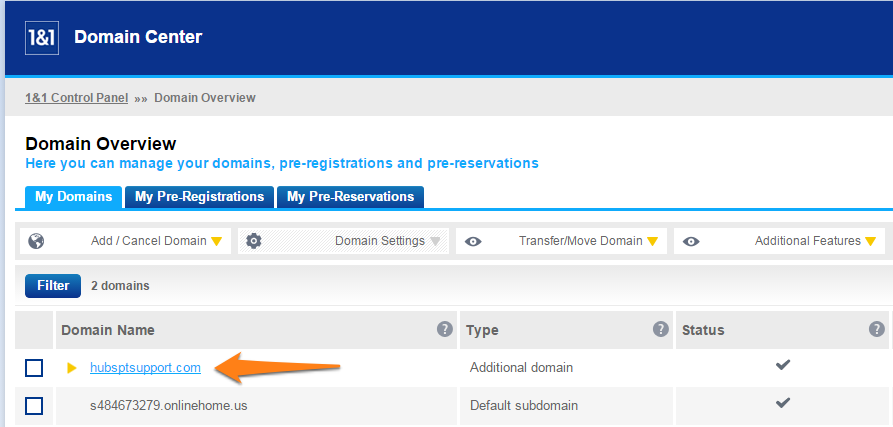This screenshot has width=893, height=427.
Task: Switch to the My Pre-Reservations tab
Action: click(350, 197)
